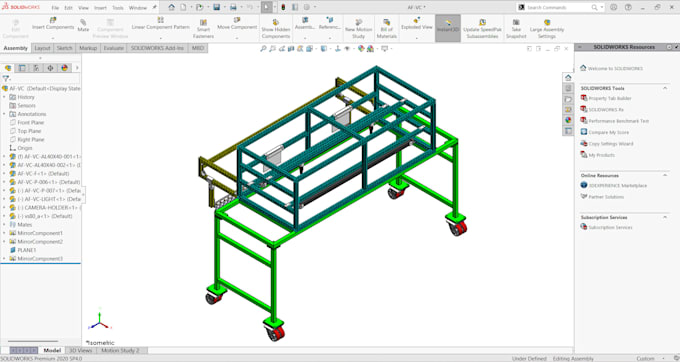Launch Smart Fasteners tool
This screenshot has width=680, height=362.
pos(203,29)
